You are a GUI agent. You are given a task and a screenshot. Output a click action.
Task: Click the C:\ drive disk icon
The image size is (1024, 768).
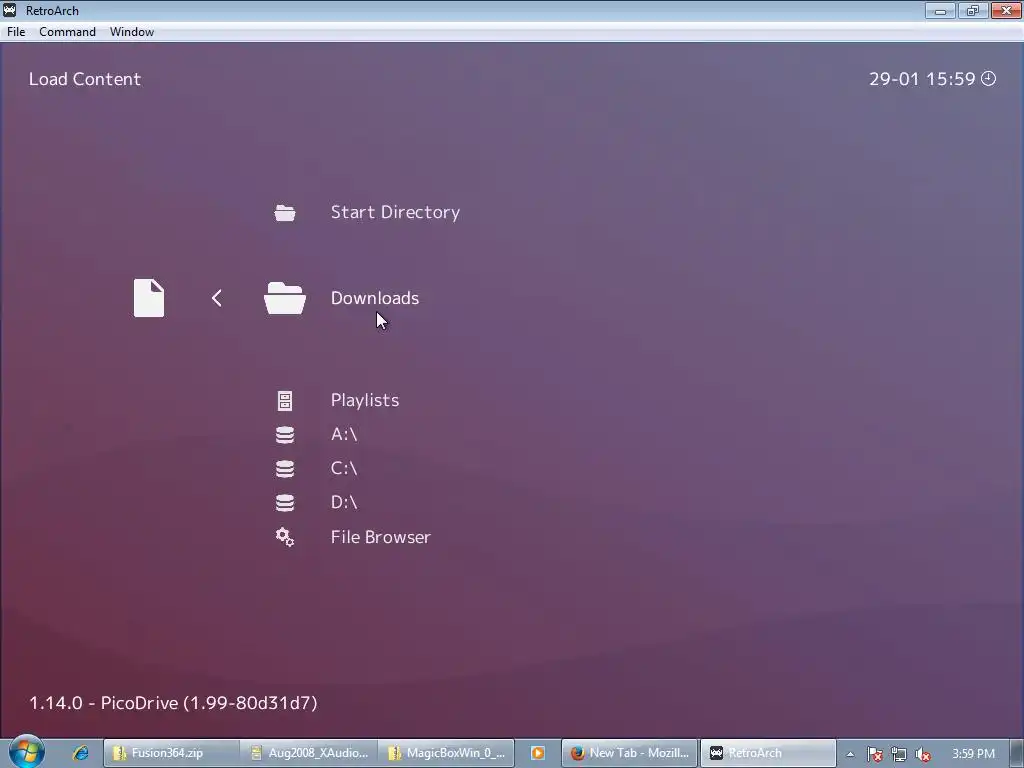[x=285, y=469]
